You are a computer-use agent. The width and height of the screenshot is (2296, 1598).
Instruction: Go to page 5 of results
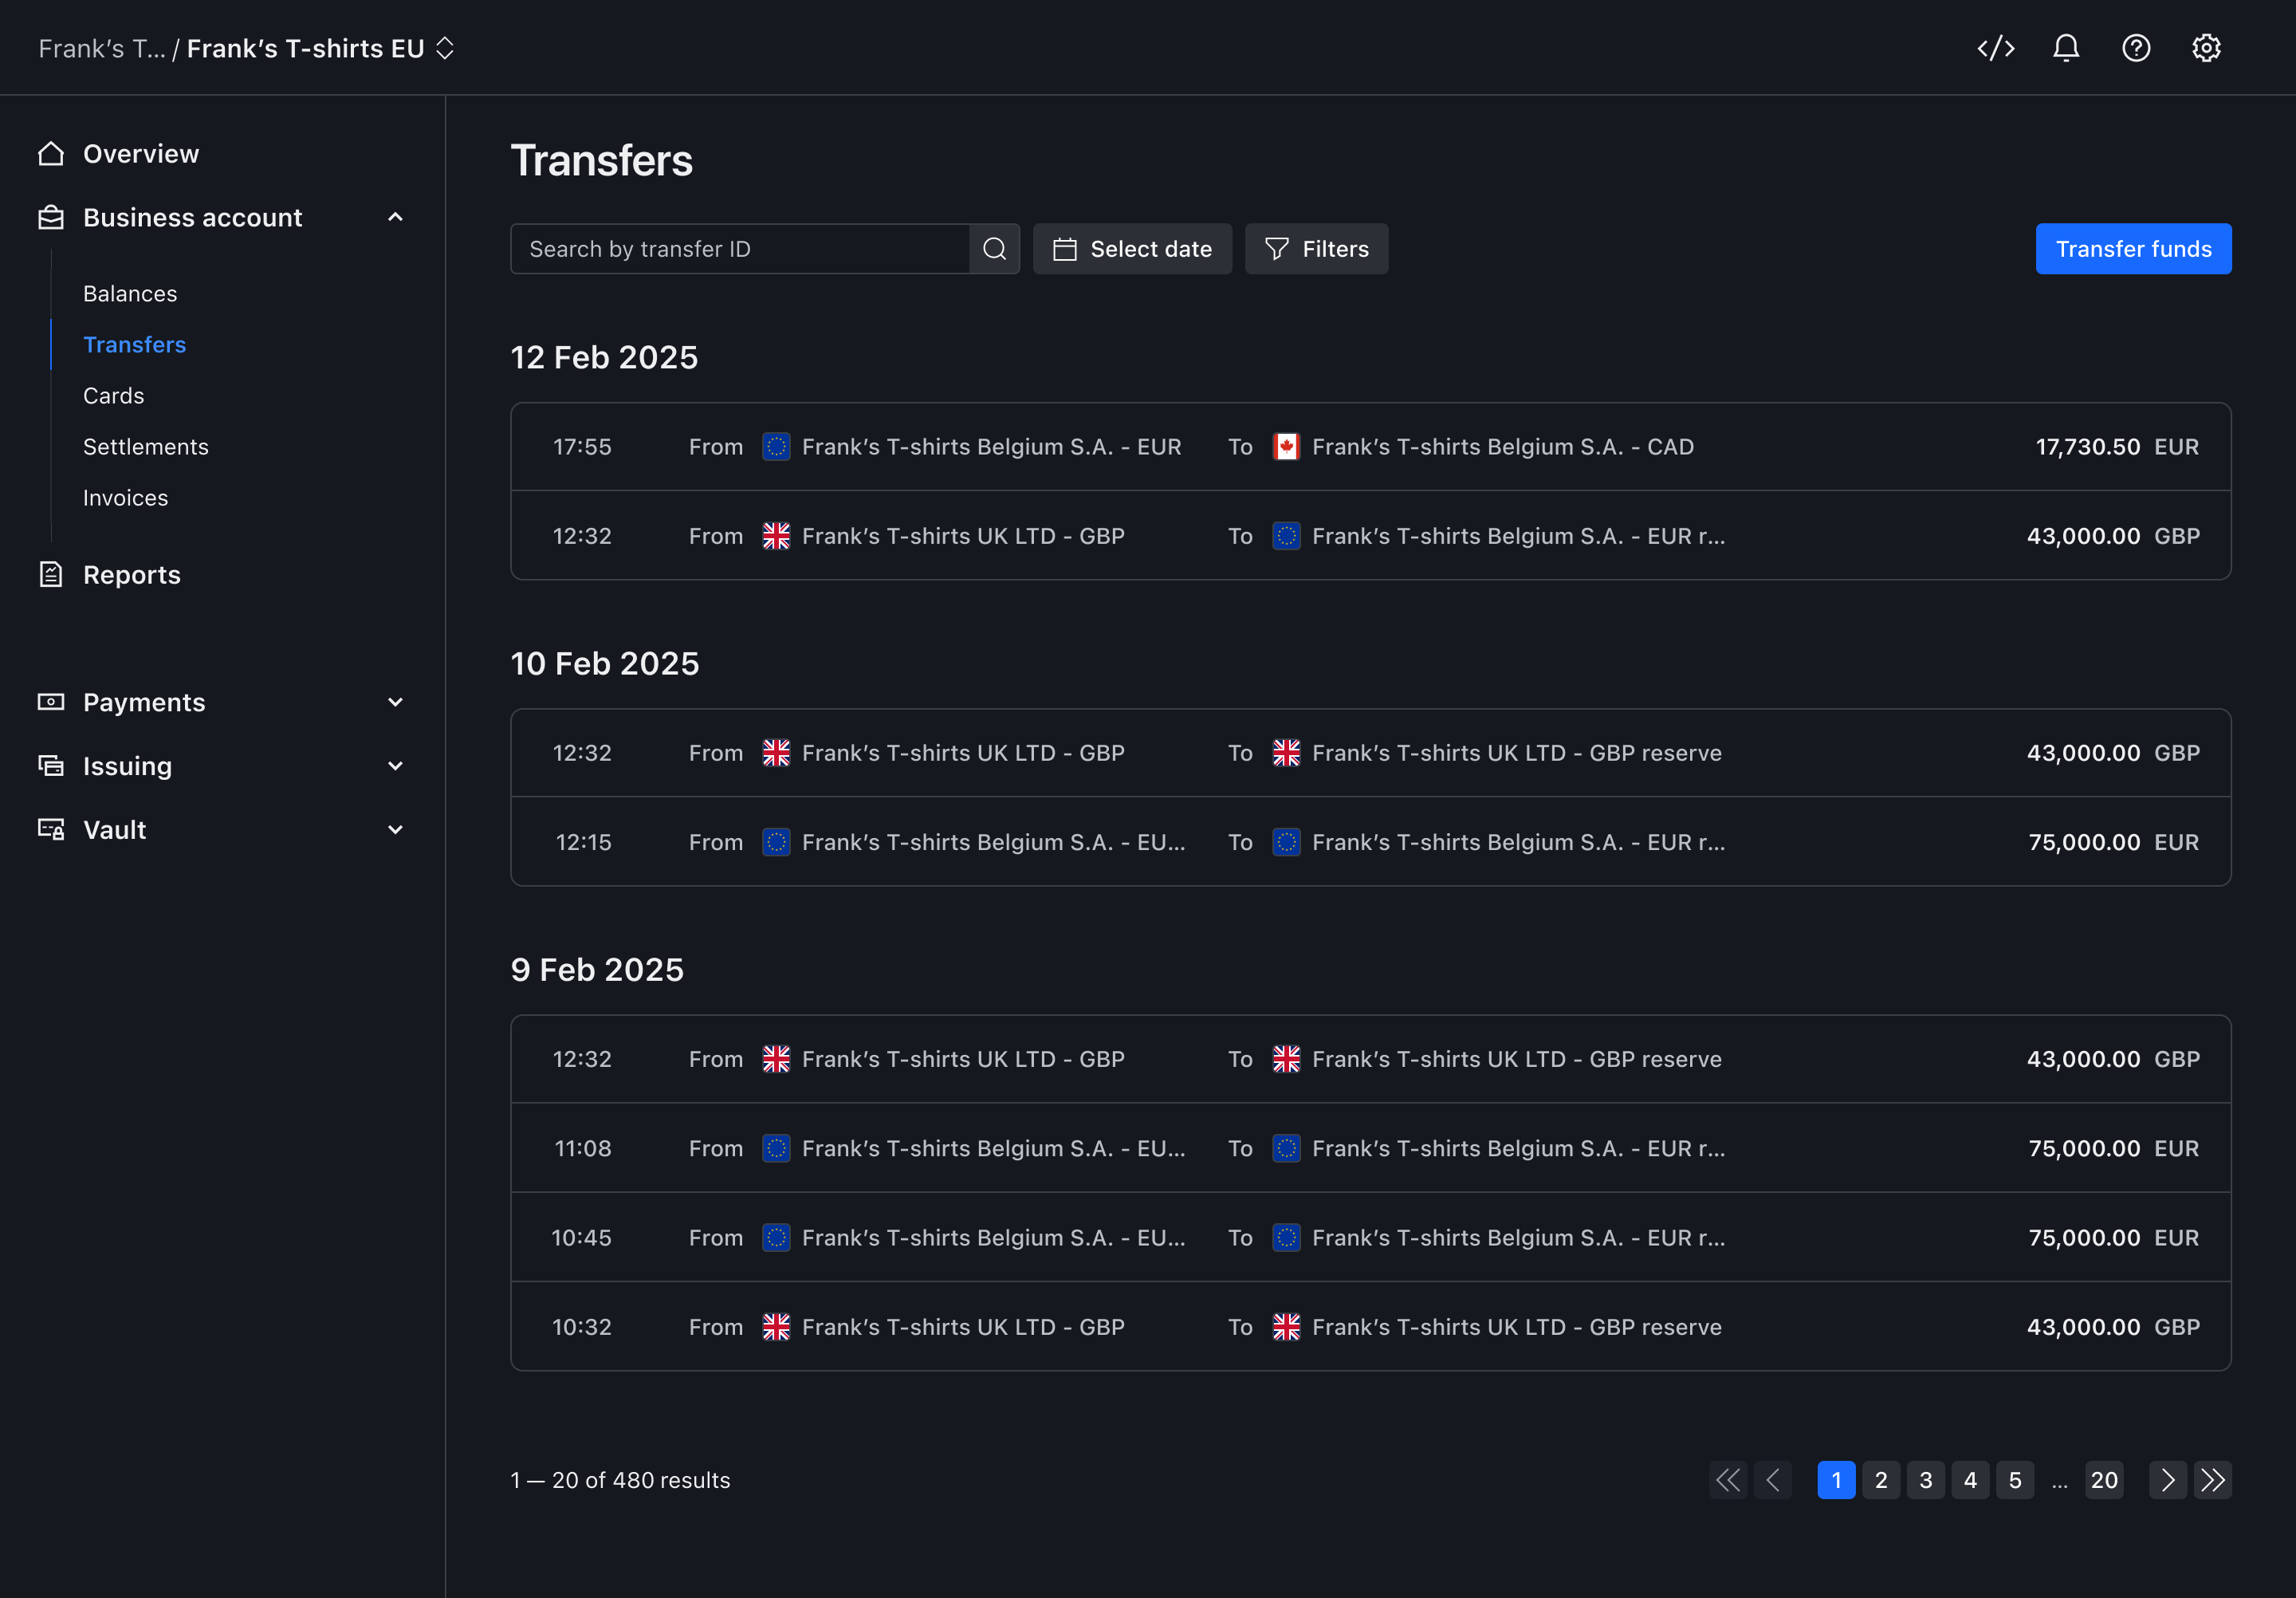(2015, 1480)
